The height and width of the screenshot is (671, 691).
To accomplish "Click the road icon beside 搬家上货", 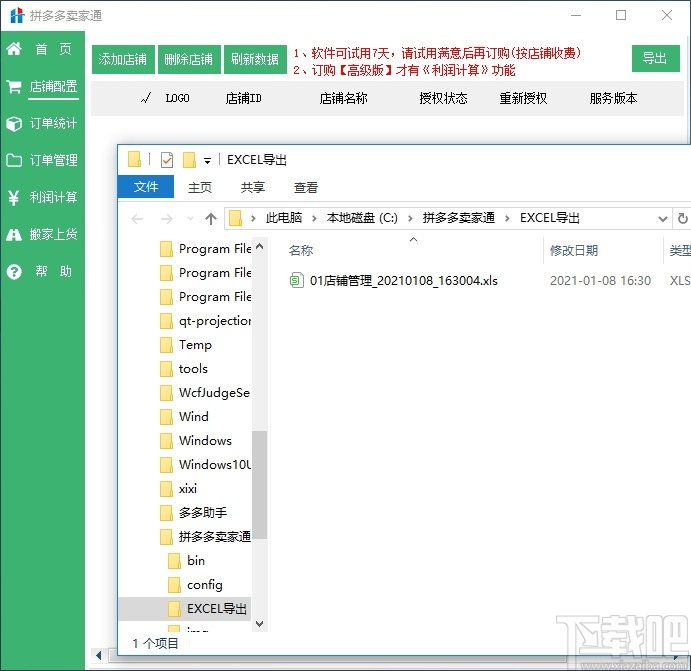I will click(14, 235).
